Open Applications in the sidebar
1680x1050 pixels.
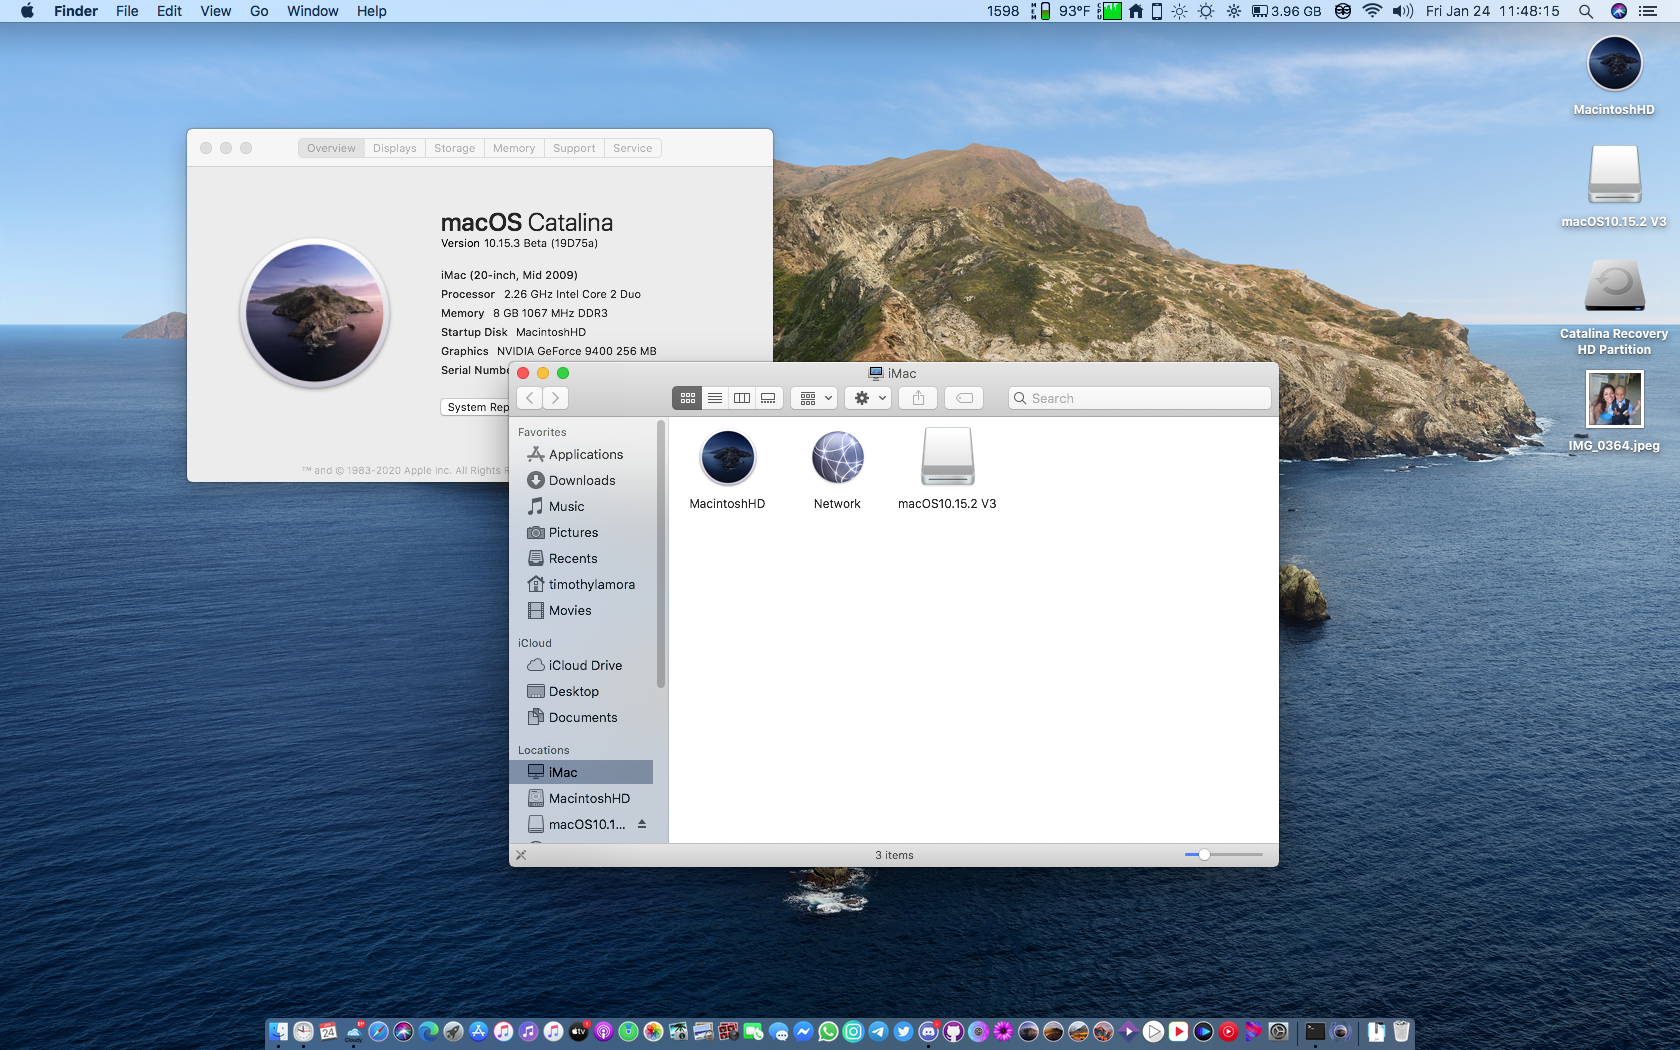pyautogui.click(x=585, y=455)
